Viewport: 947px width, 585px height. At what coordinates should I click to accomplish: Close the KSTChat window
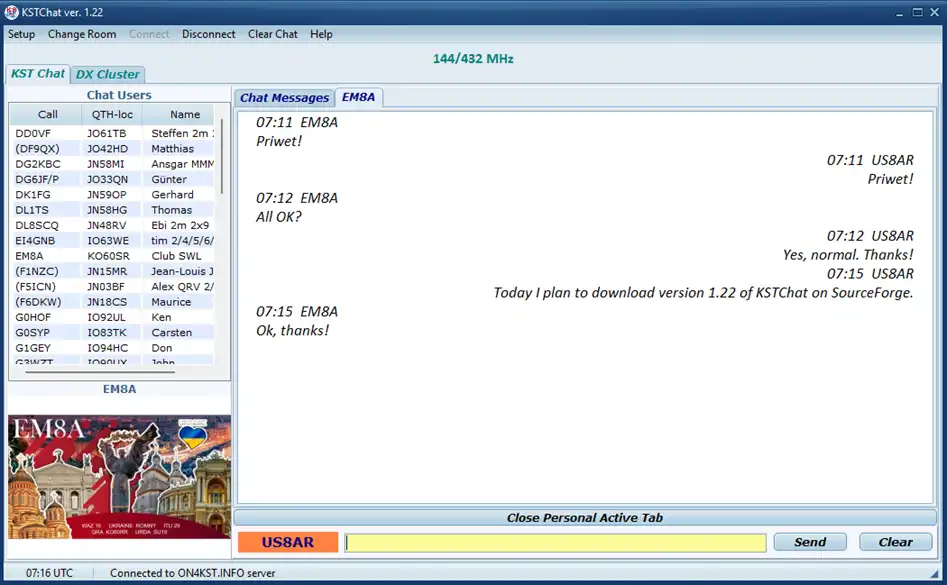point(934,12)
